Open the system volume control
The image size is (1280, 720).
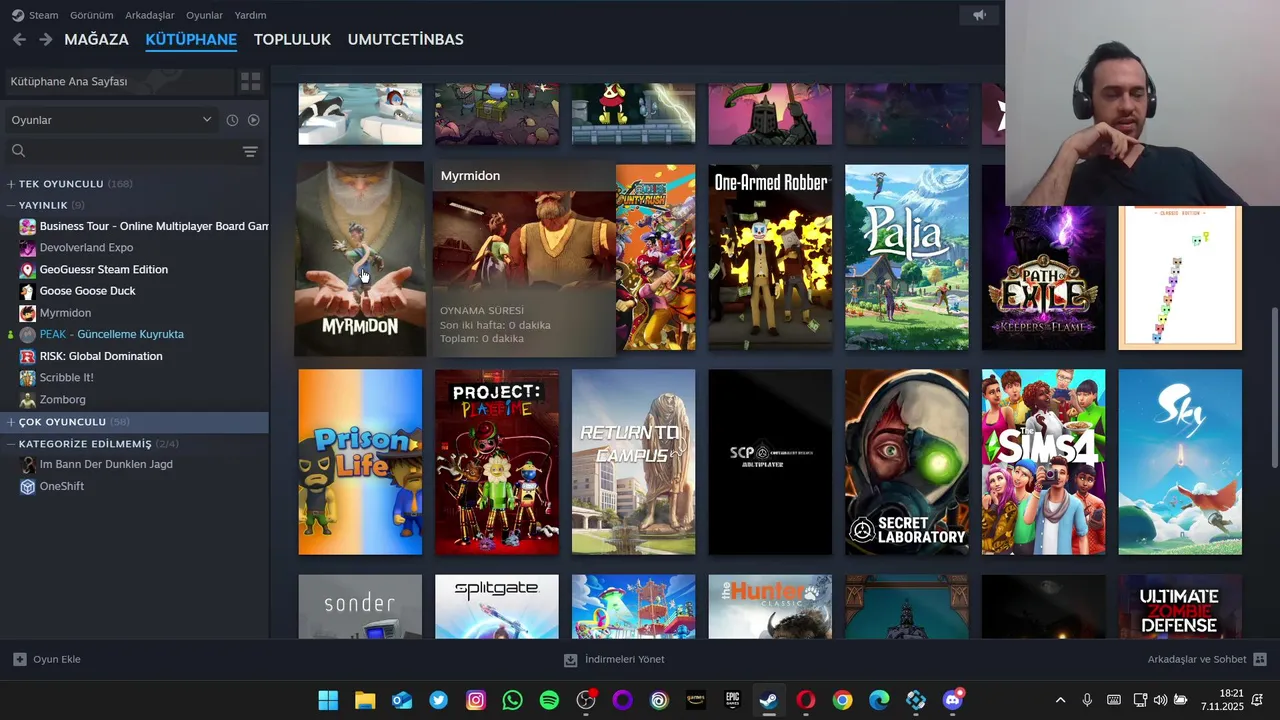pos(1160,700)
